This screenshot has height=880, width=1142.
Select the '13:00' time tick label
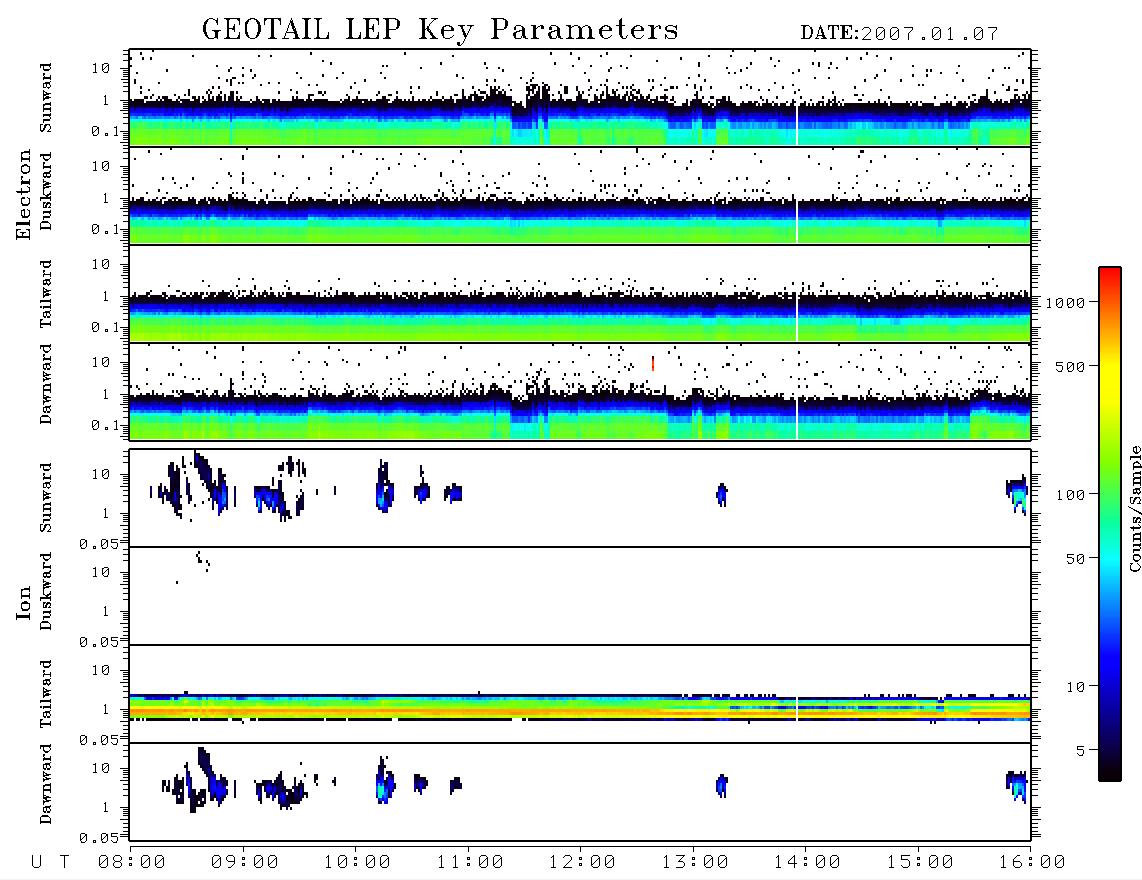695,862
